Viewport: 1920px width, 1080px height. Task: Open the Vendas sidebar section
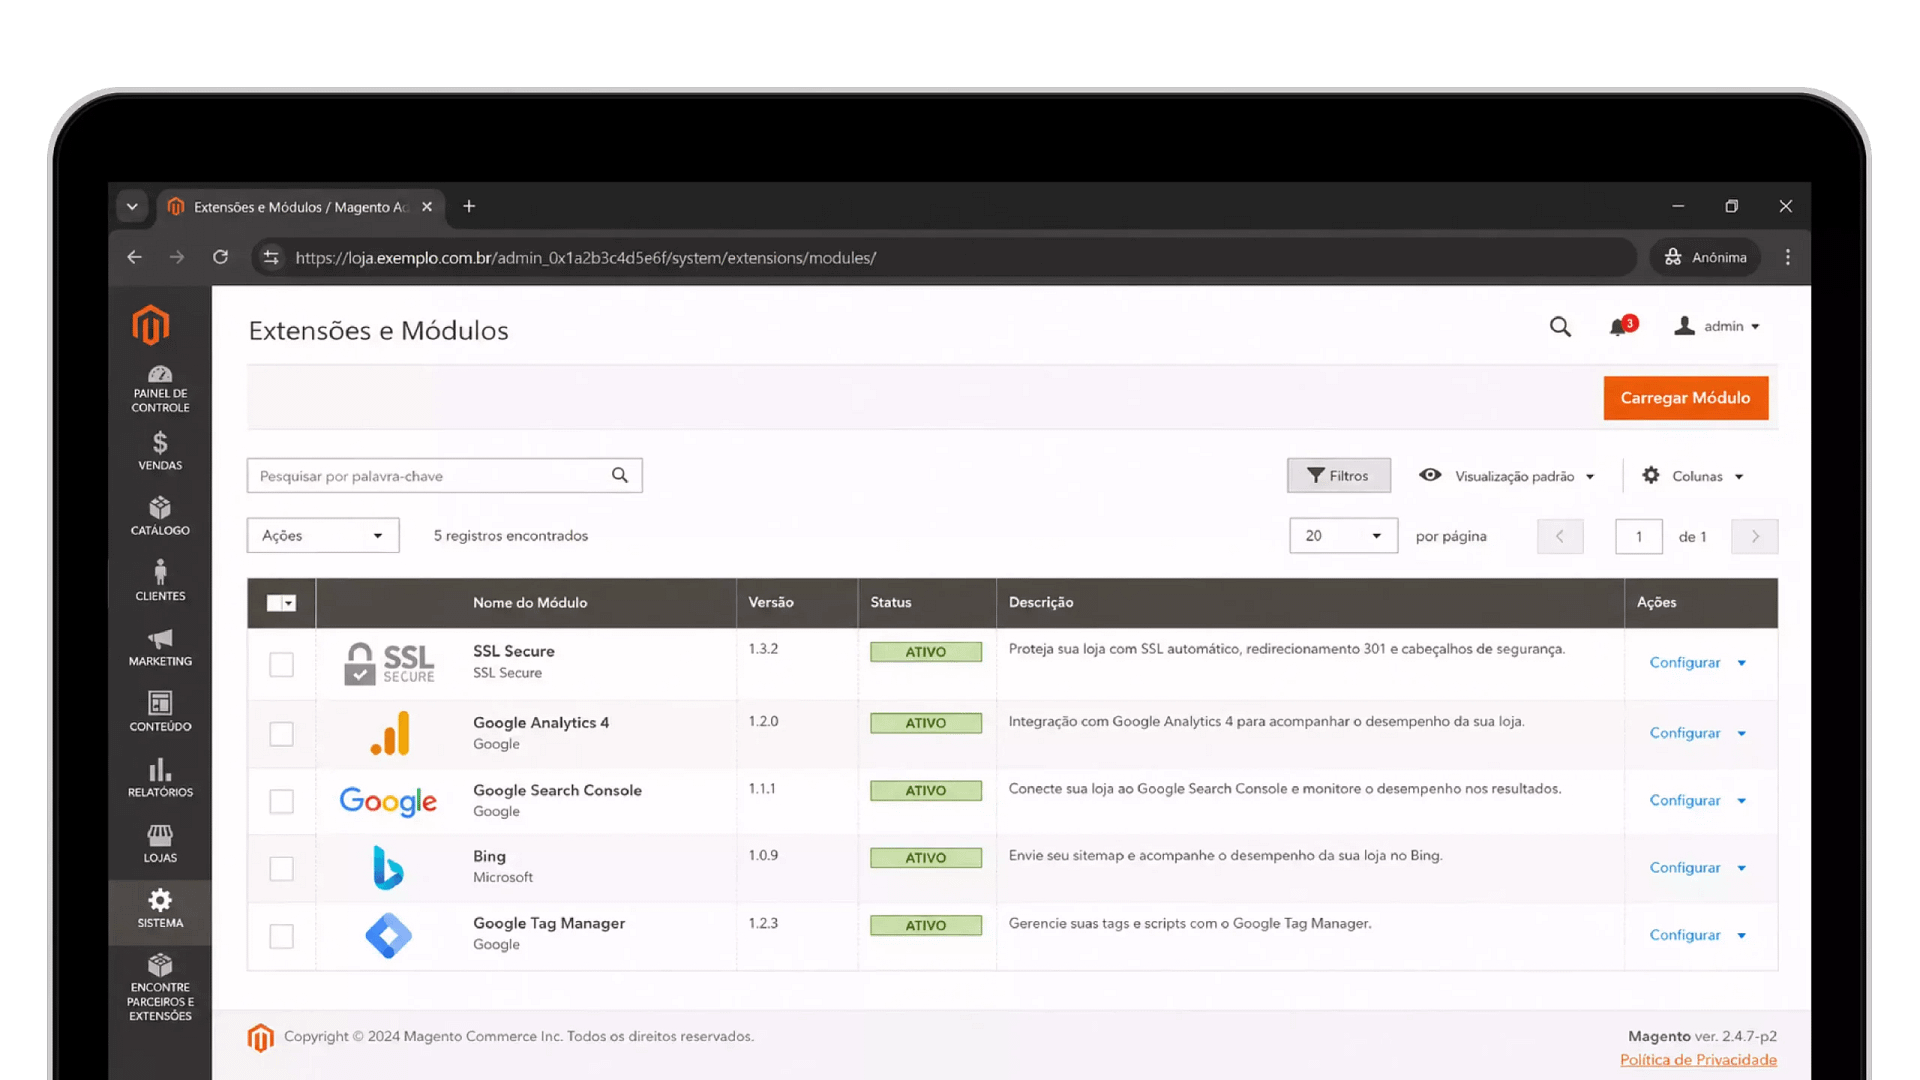(x=160, y=451)
